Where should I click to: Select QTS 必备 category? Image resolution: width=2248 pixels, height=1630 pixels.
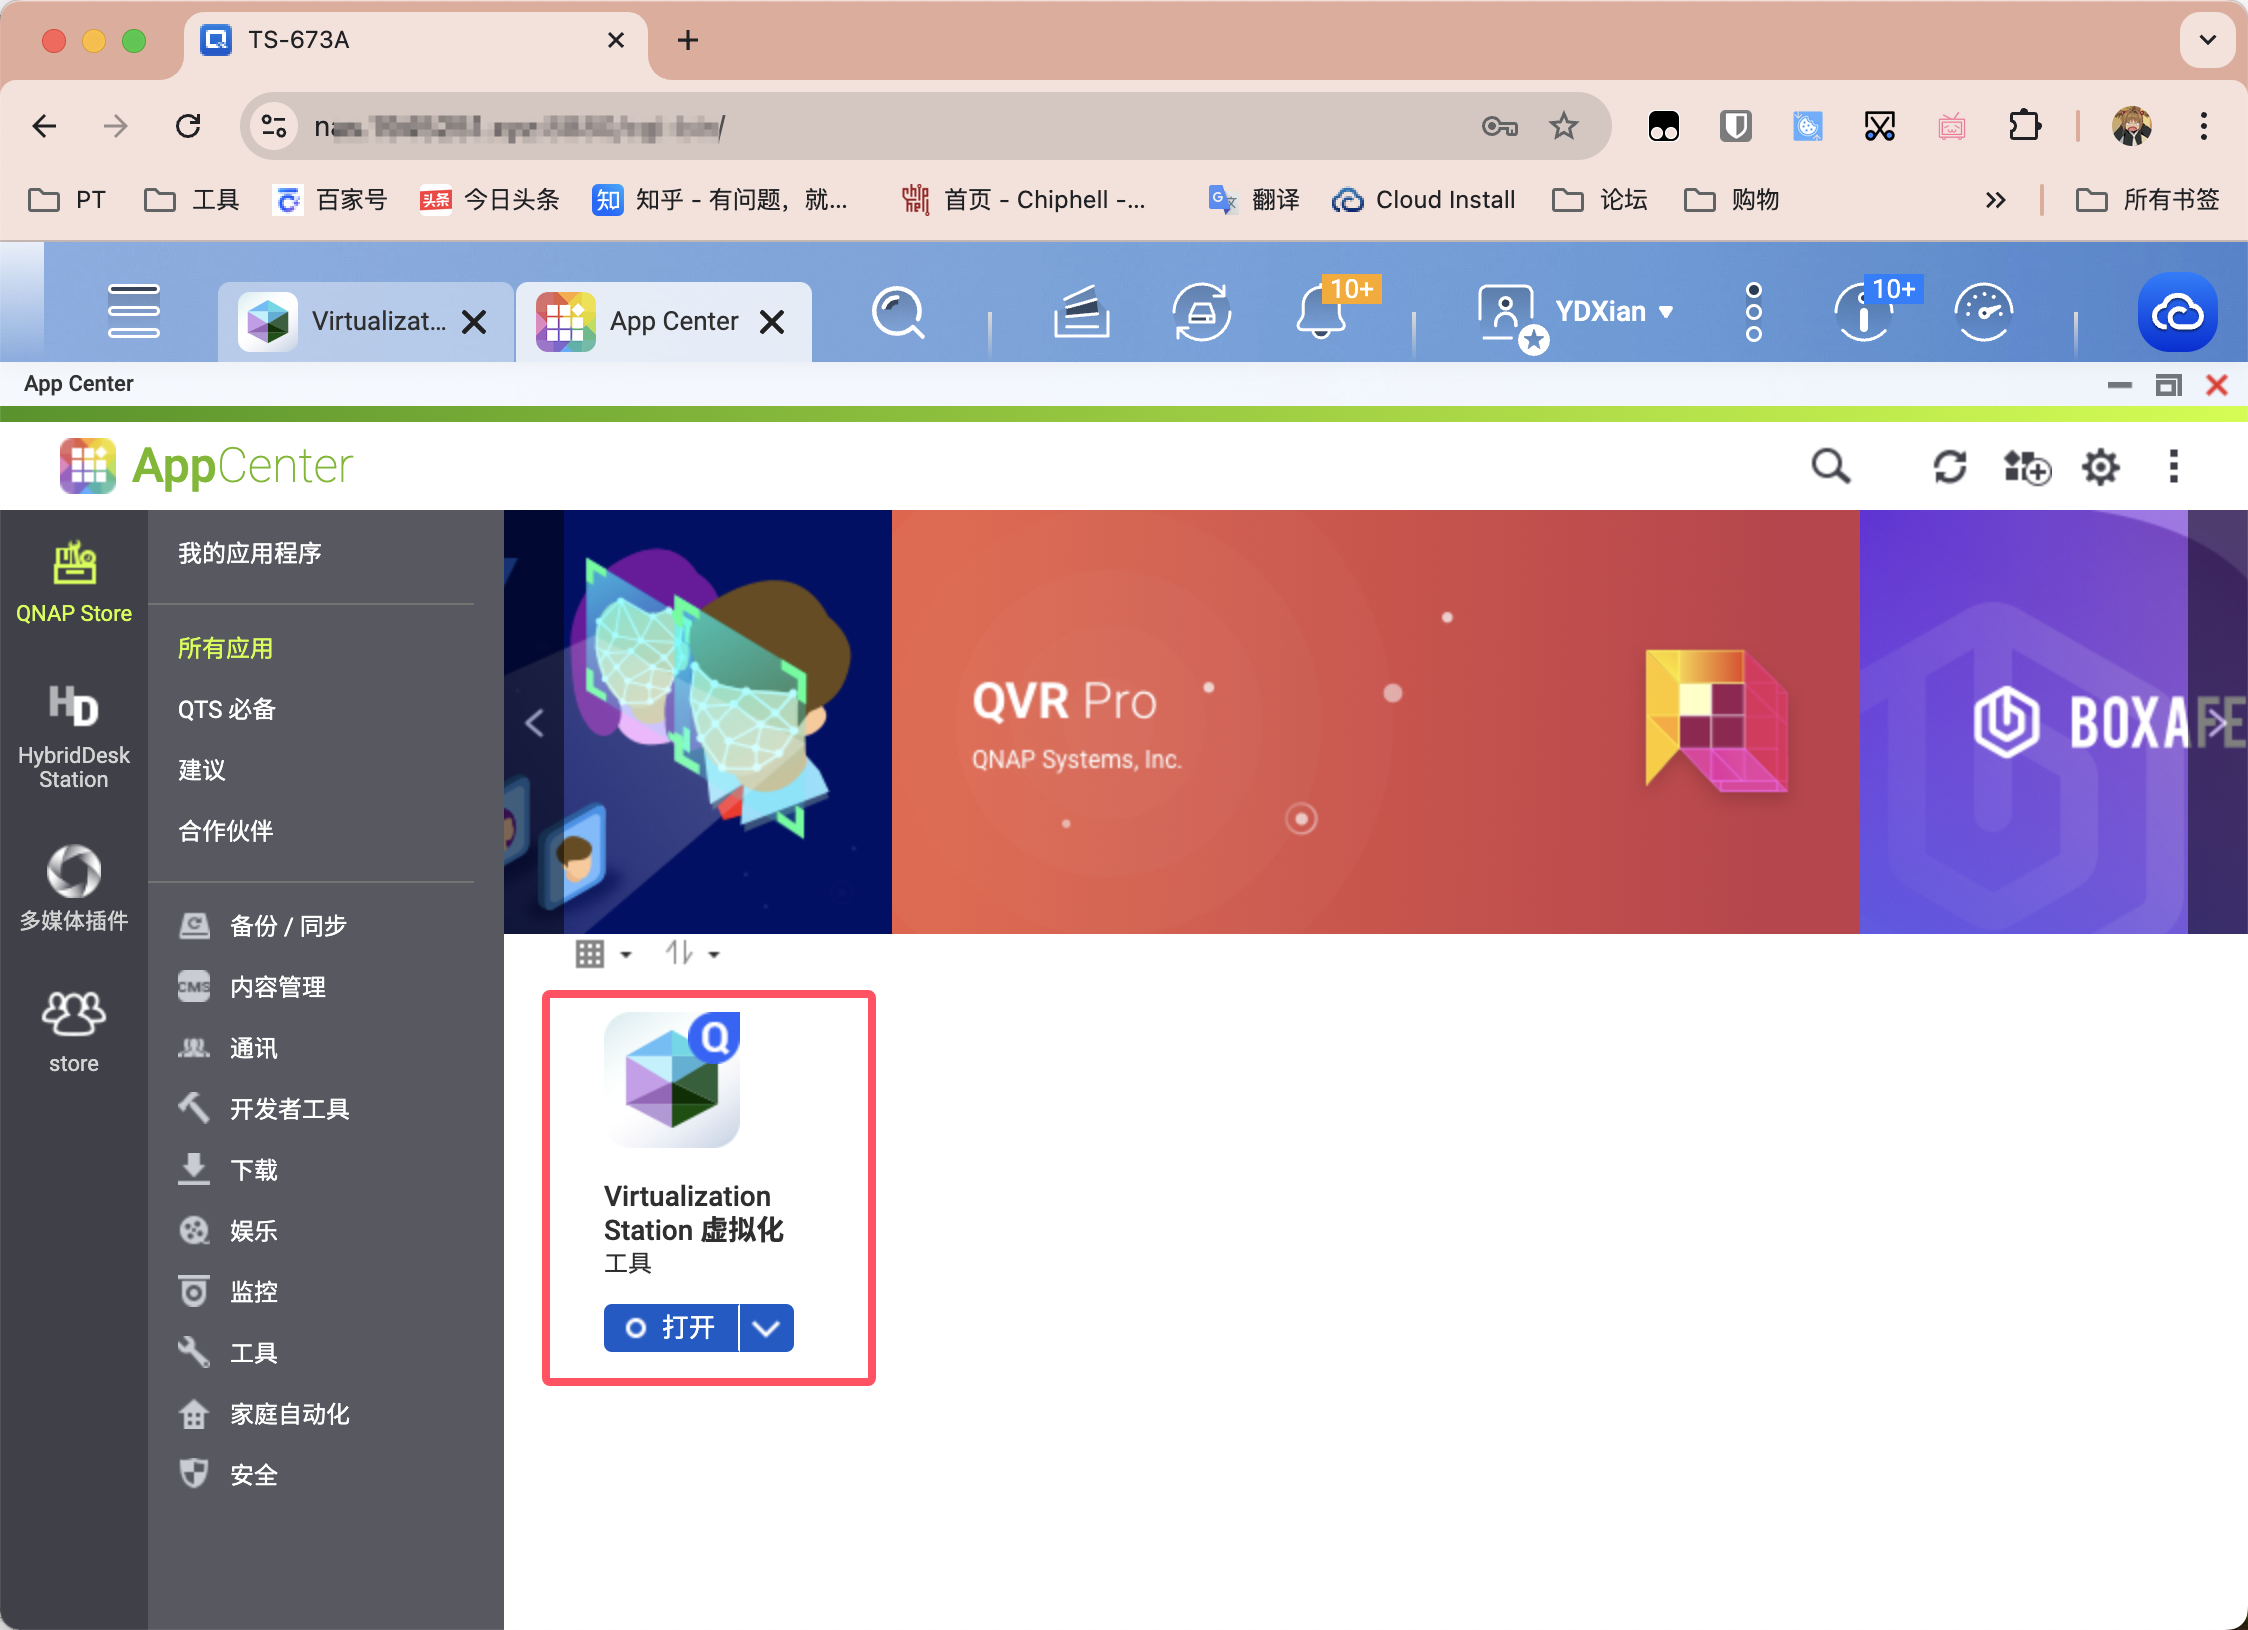point(226,709)
